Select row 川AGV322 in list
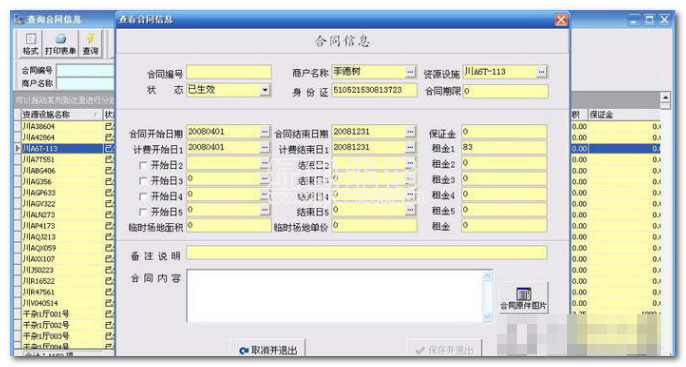This screenshot has height=367, width=686. (x=62, y=204)
